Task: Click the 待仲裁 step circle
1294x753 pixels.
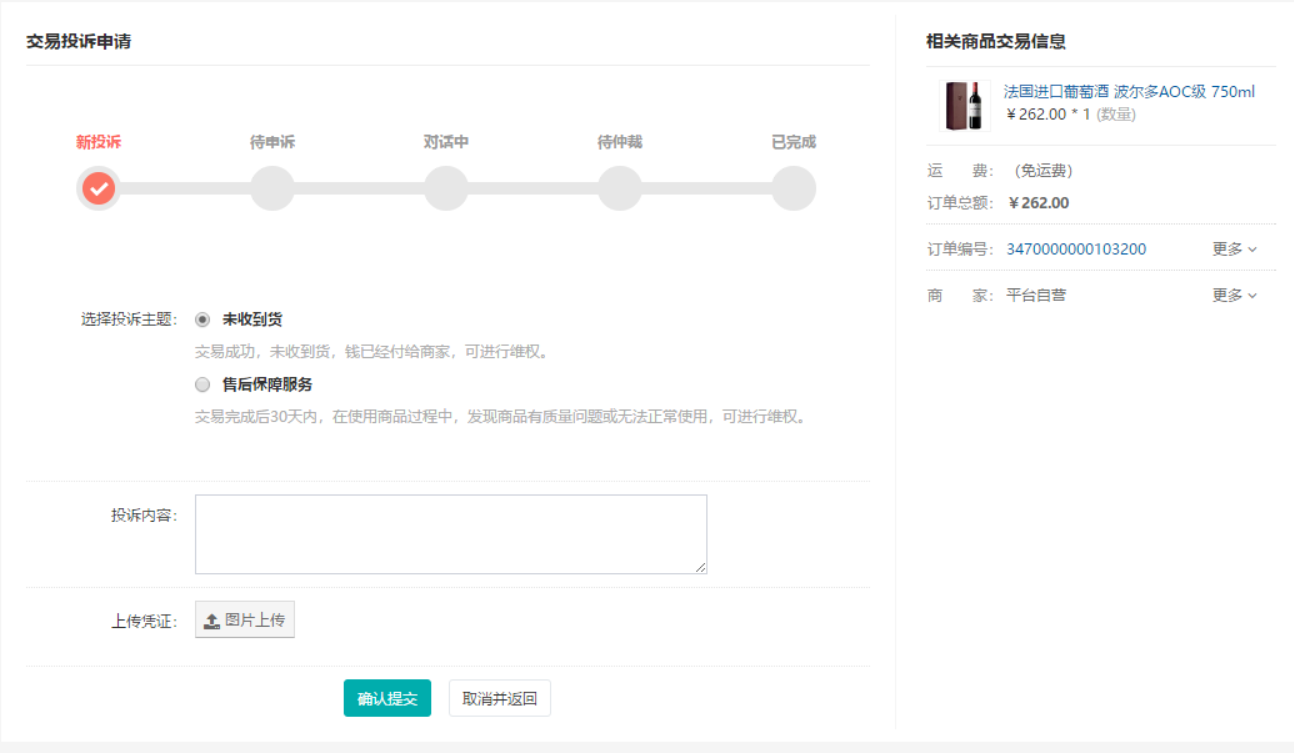Action: click(x=620, y=188)
